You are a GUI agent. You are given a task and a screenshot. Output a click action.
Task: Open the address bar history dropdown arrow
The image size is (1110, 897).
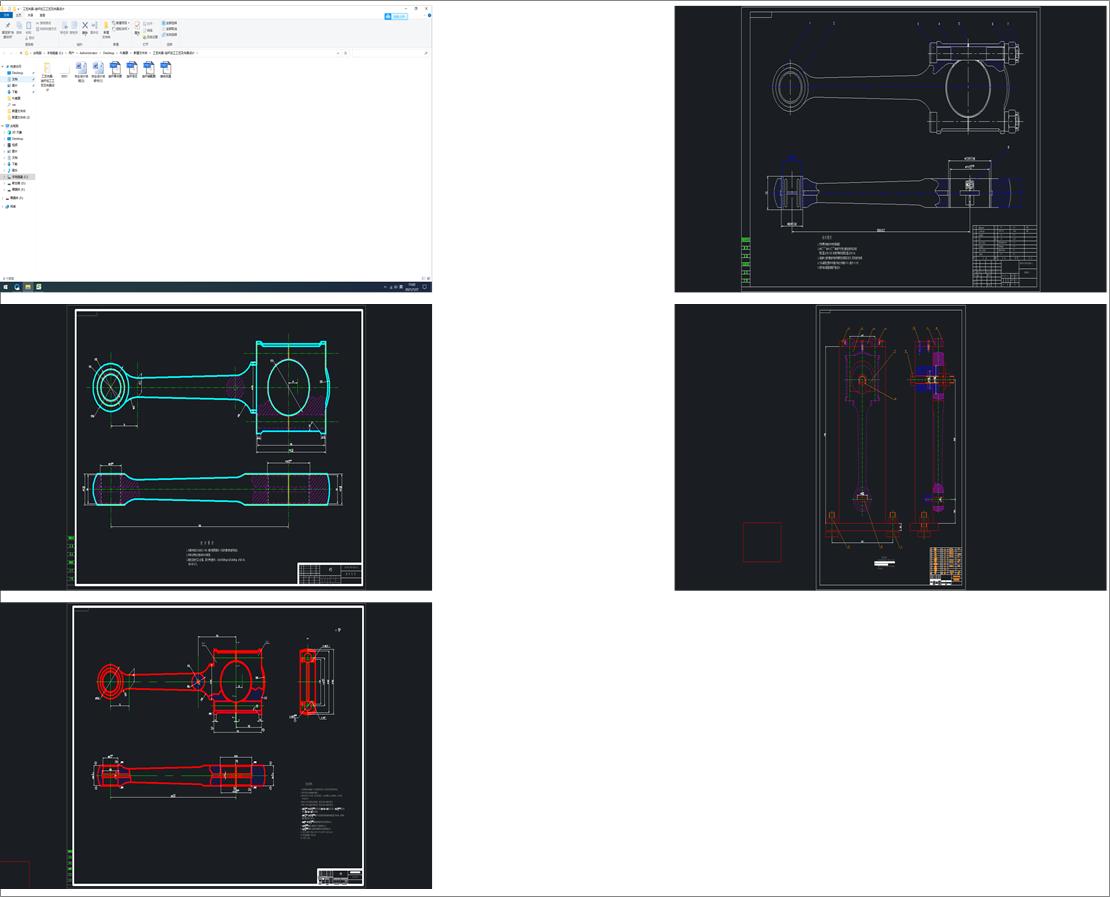point(338,53)
